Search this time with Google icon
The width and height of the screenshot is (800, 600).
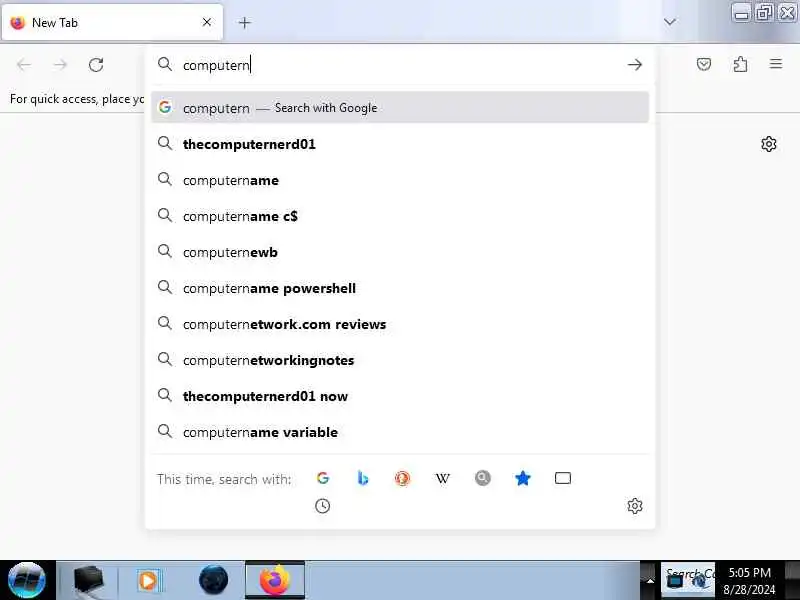322,478
